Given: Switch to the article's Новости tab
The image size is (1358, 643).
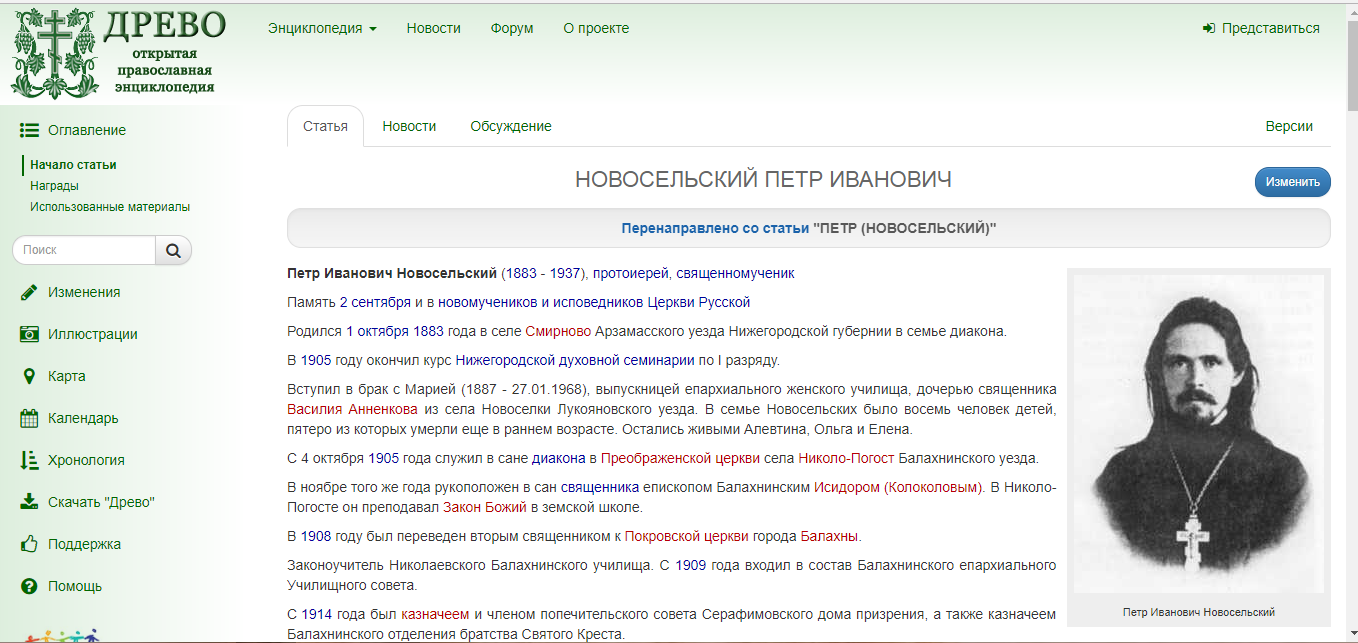Looking at the screenshot, I should click(409, 126).
